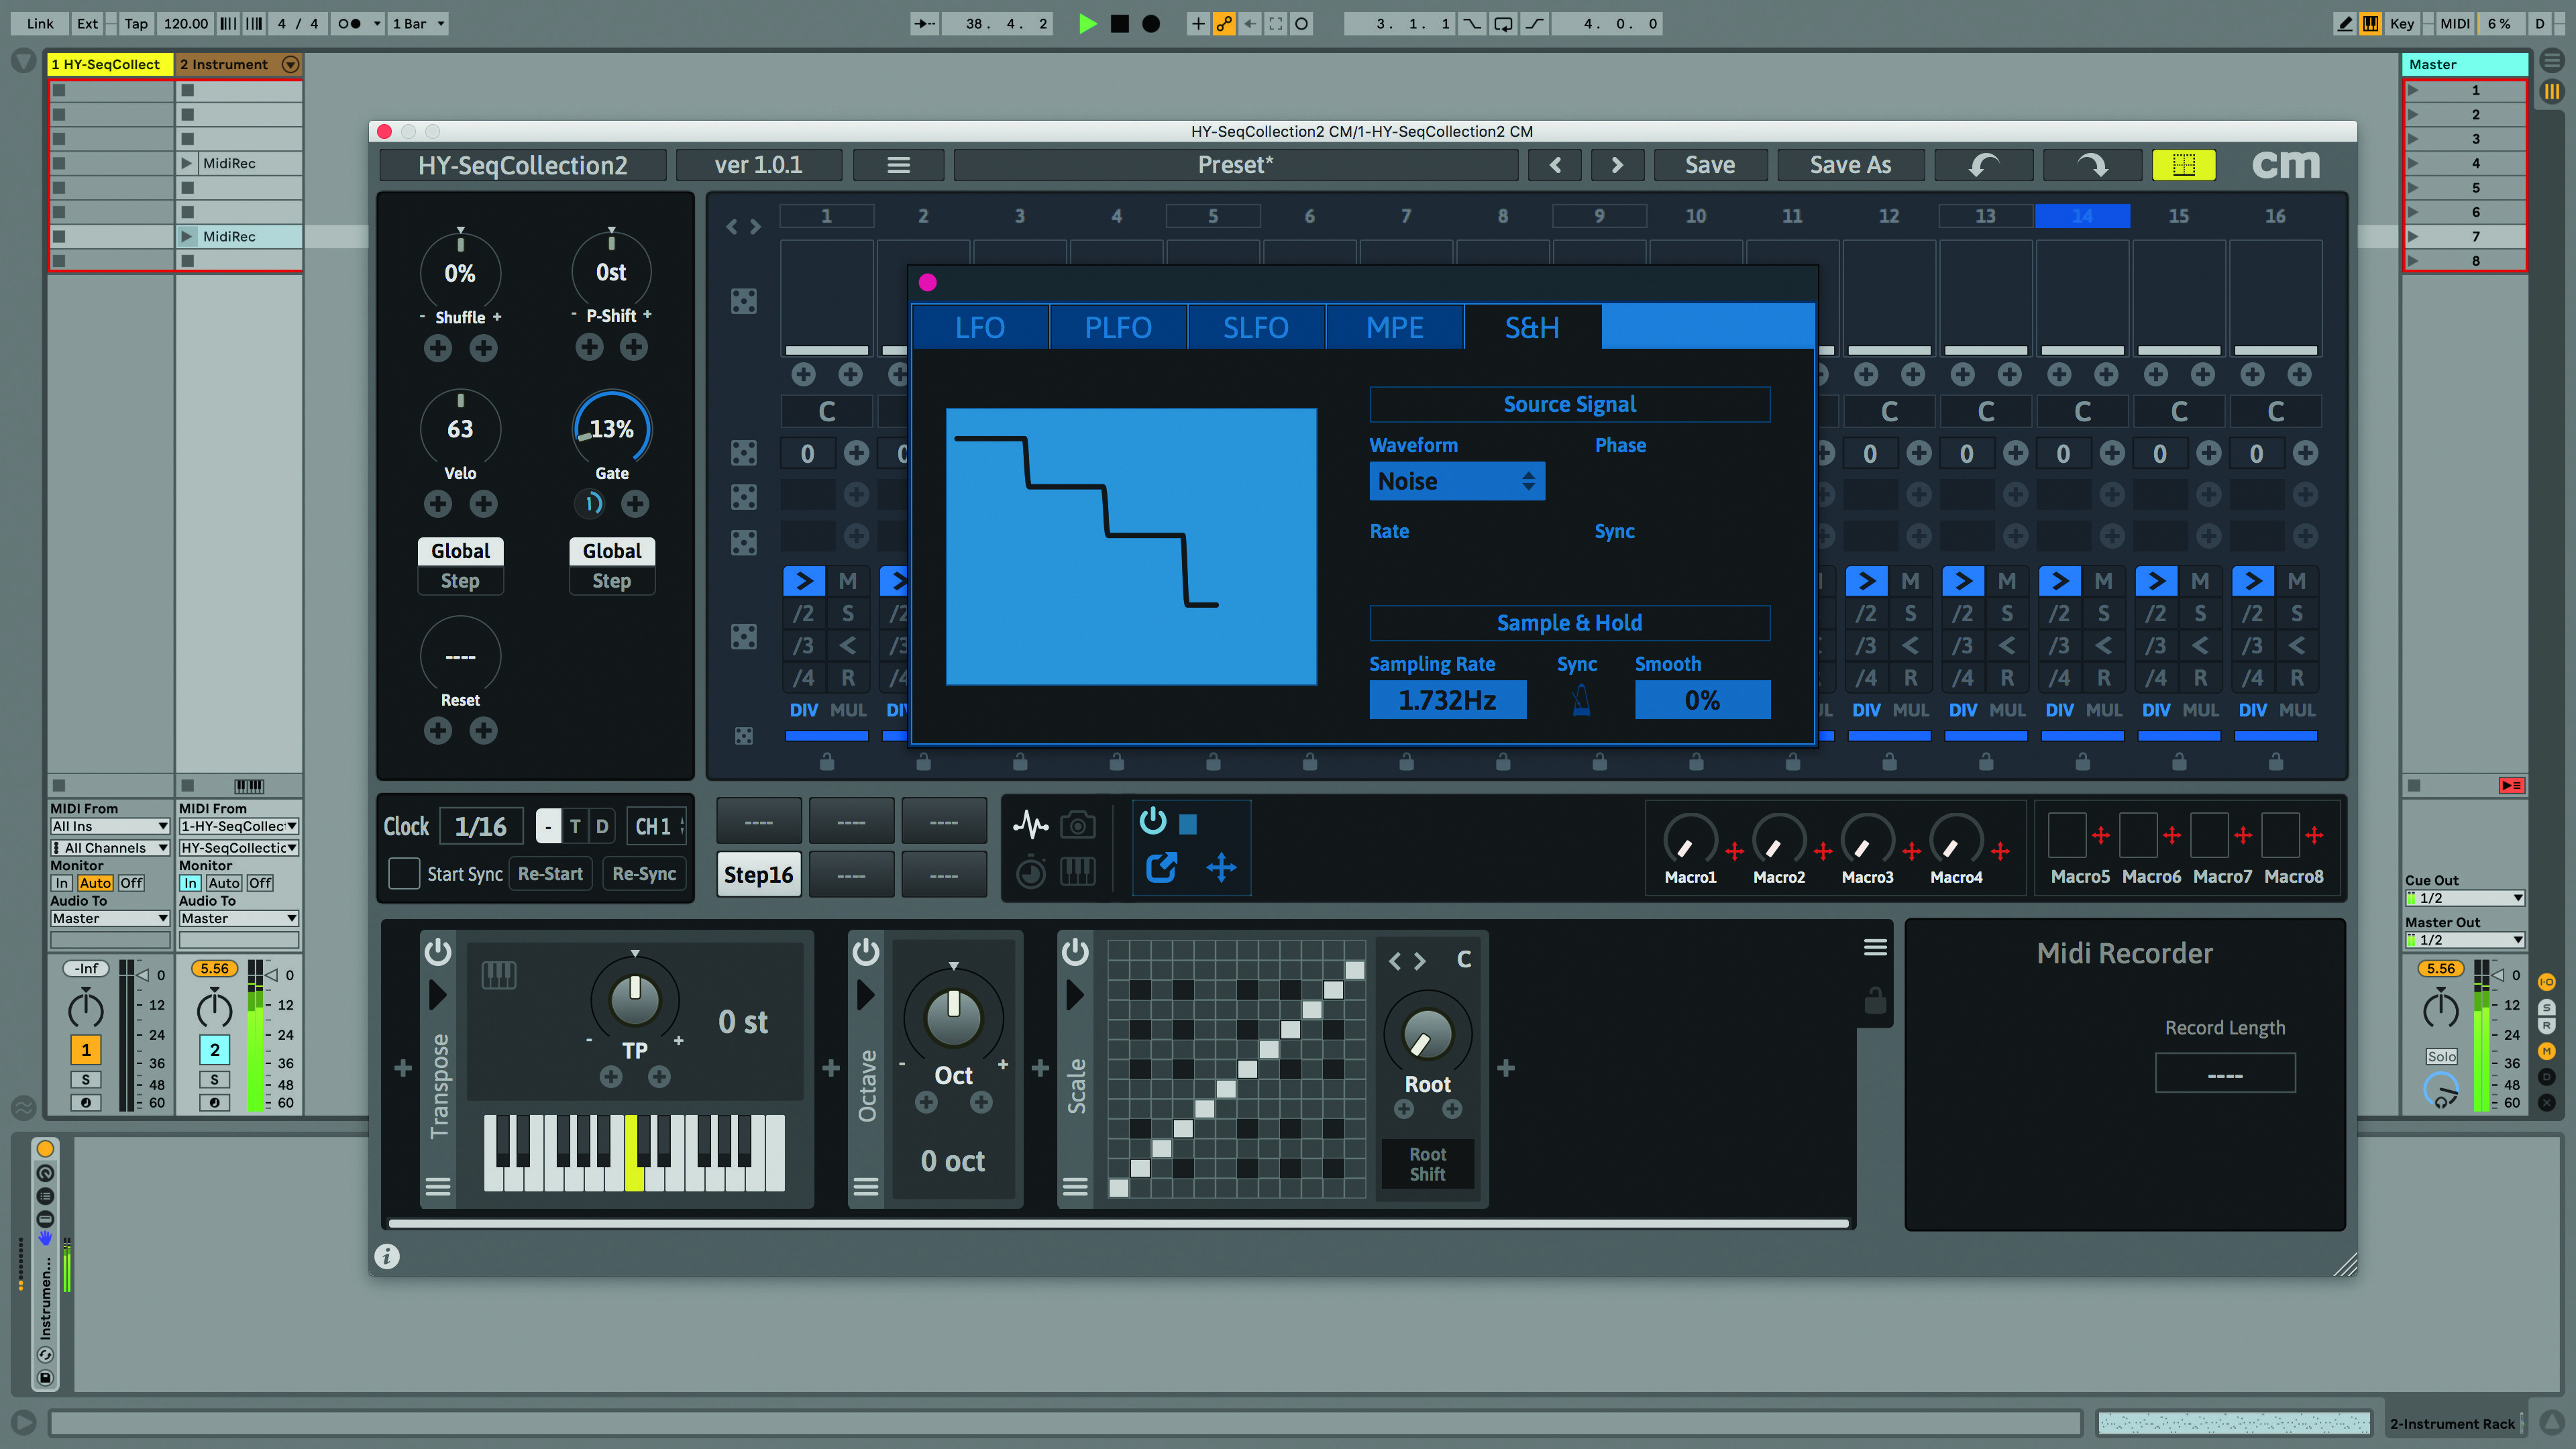Click the Re-Sync button
The width and height of the screenshot is (2576, 1449).
tap(644, 873)
